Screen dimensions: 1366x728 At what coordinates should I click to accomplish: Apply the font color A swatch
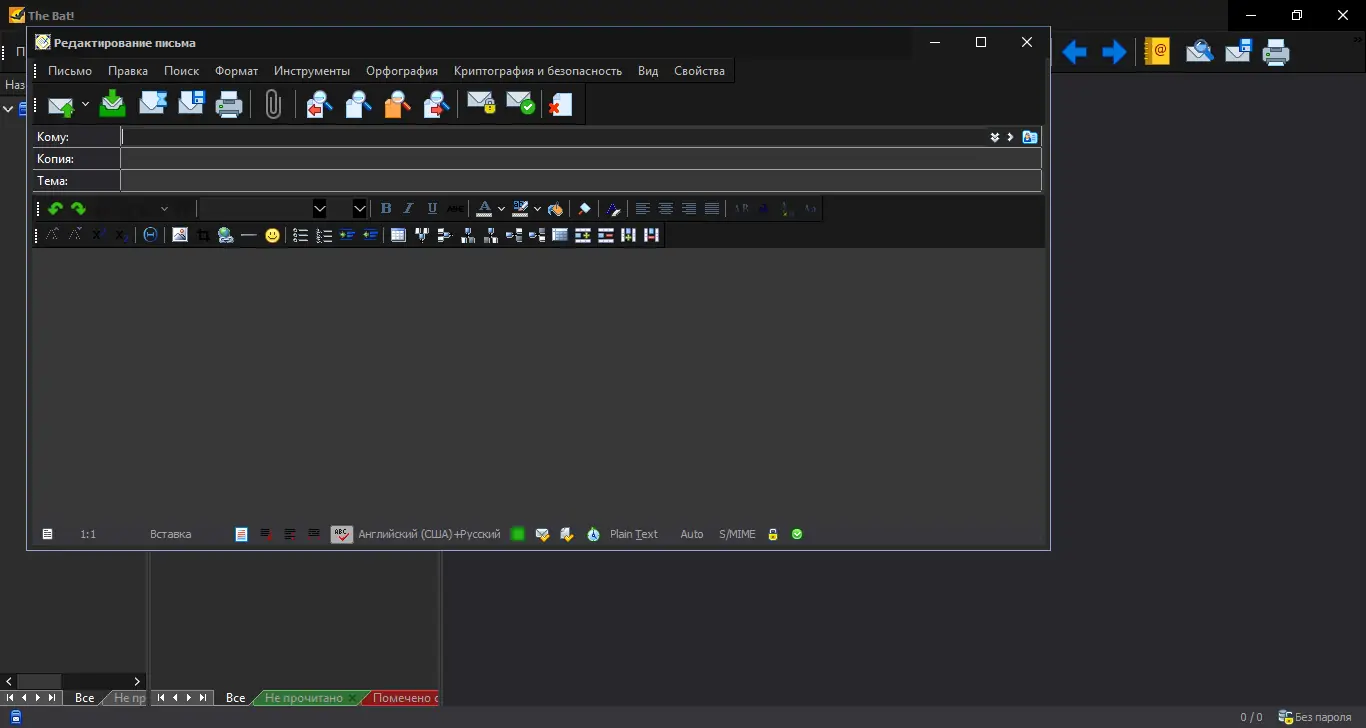[x=484, y=209]
